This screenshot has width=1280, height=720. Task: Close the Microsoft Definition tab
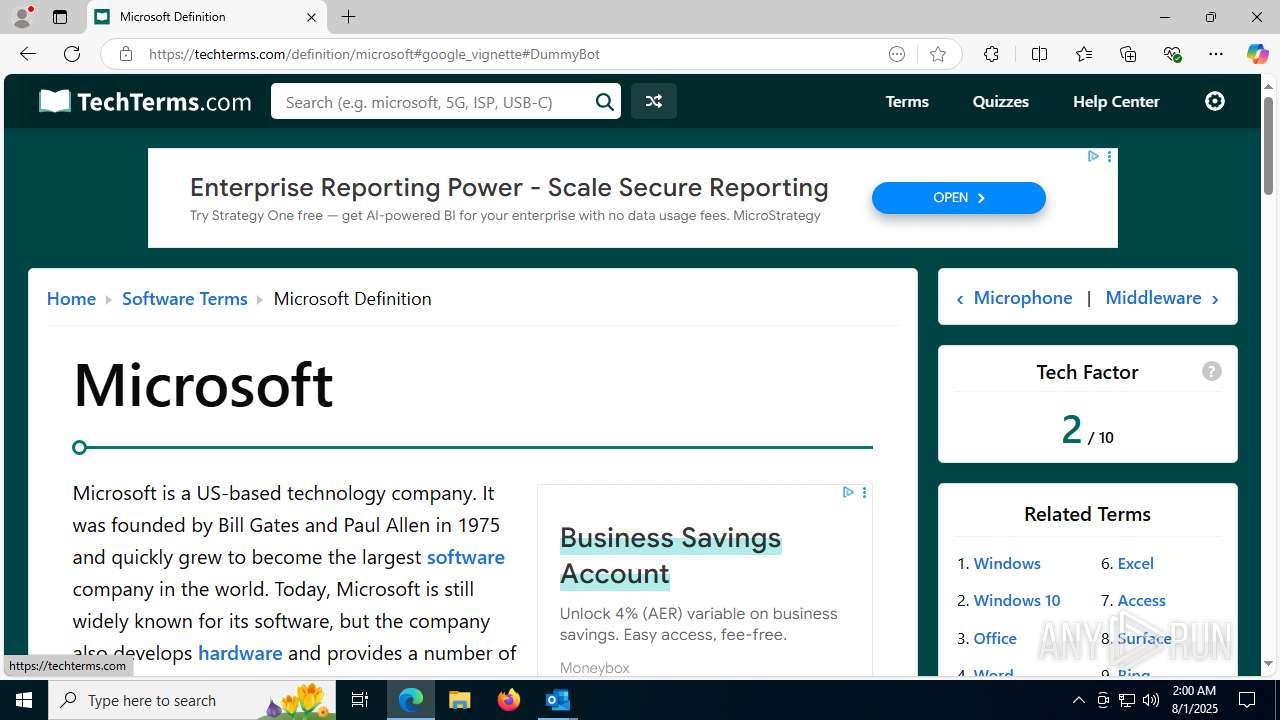coord(311,17)
